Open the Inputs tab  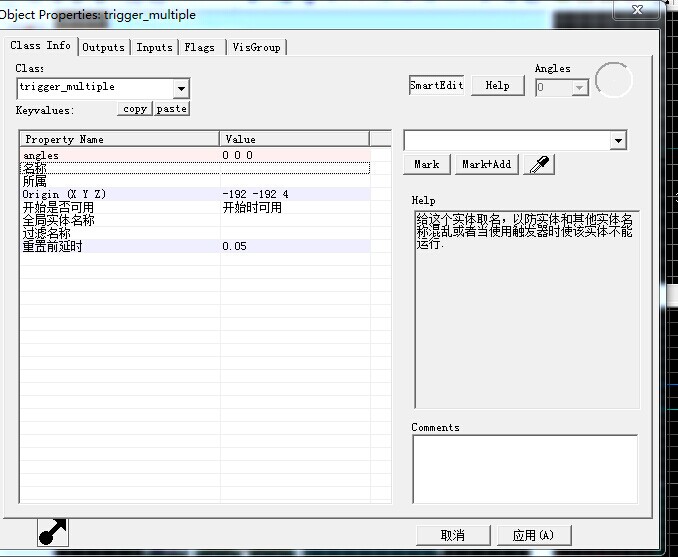(x=154, y=47)
